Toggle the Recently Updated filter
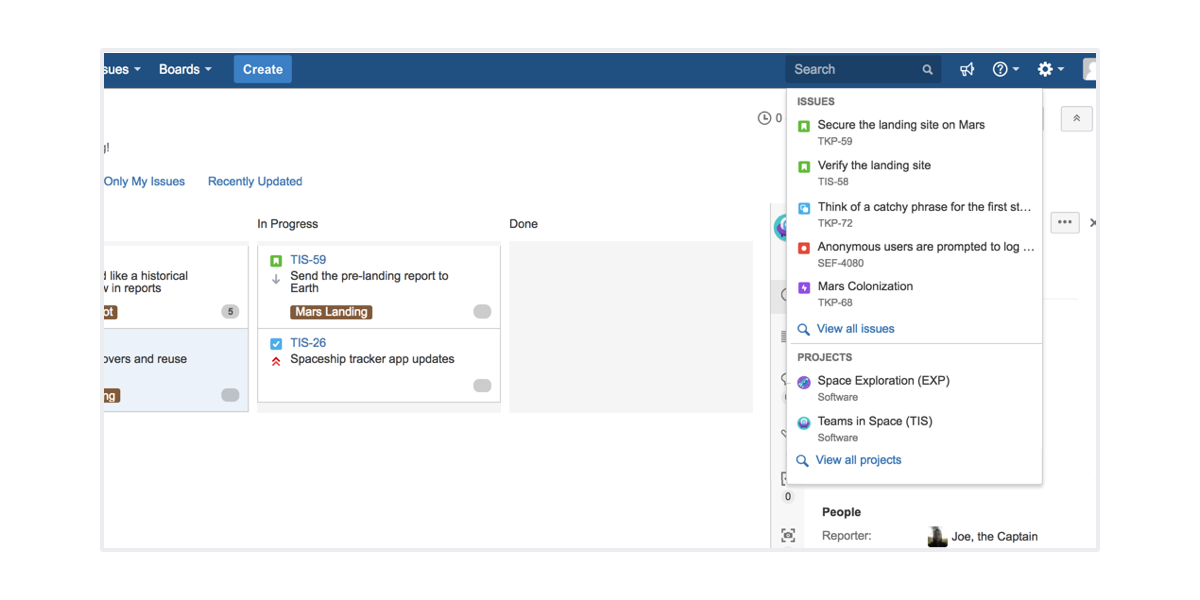Image resolution: width=1200 pixels, height=600 pixels. click(255, 181)
